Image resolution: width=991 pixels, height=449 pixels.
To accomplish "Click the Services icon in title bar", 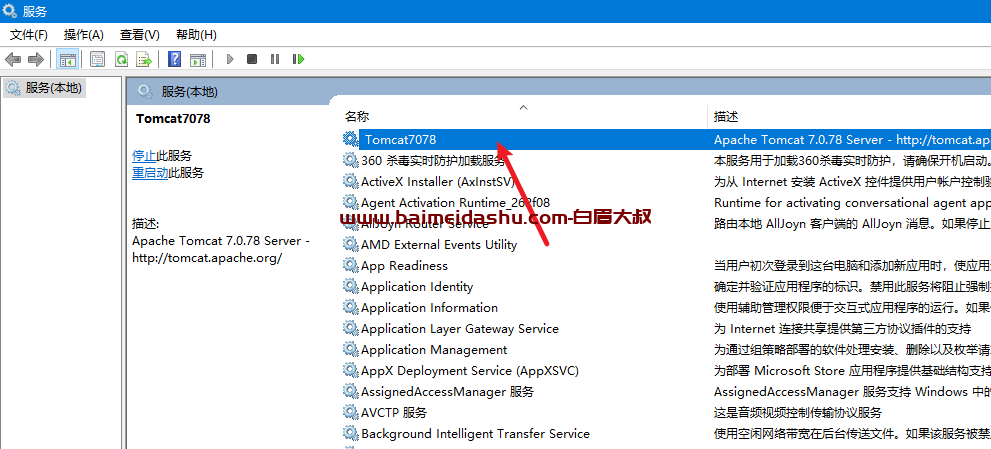I will coord(10,11).
